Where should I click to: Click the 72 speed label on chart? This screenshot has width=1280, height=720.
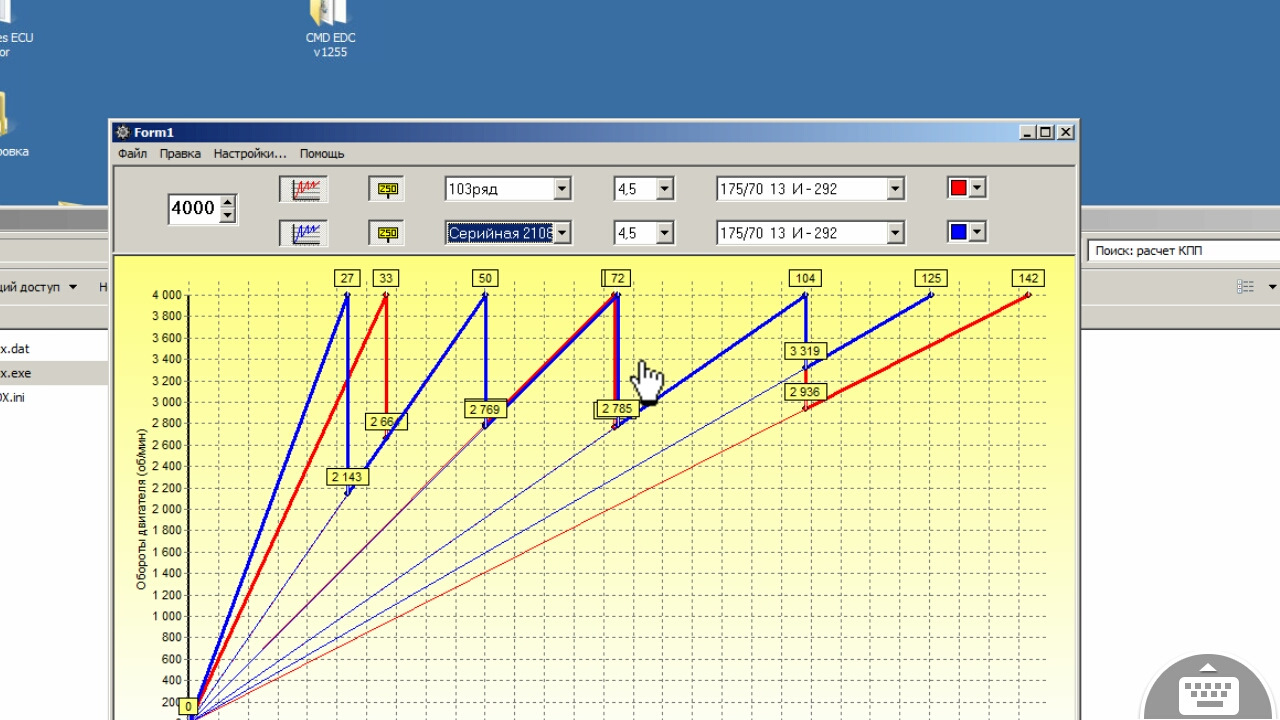click(618, 278)
